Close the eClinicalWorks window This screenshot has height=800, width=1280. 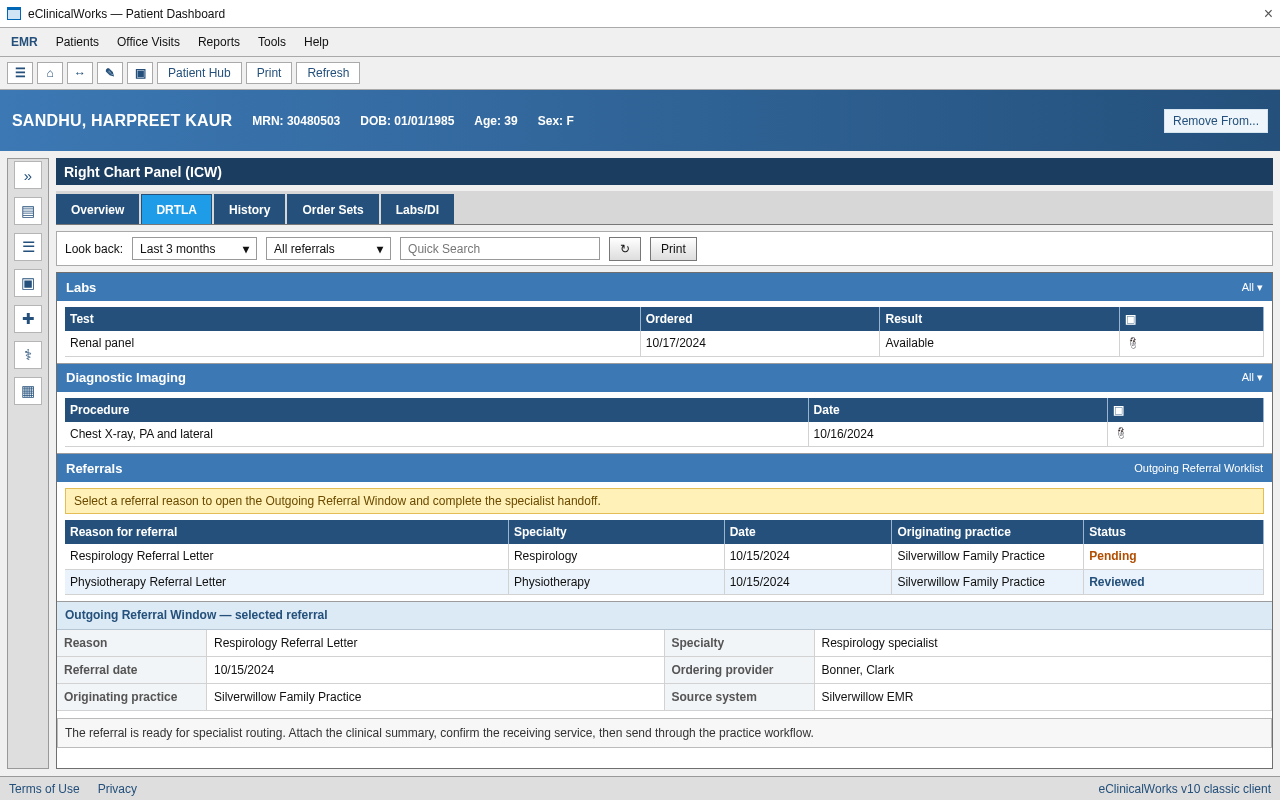pos(1268,14)
